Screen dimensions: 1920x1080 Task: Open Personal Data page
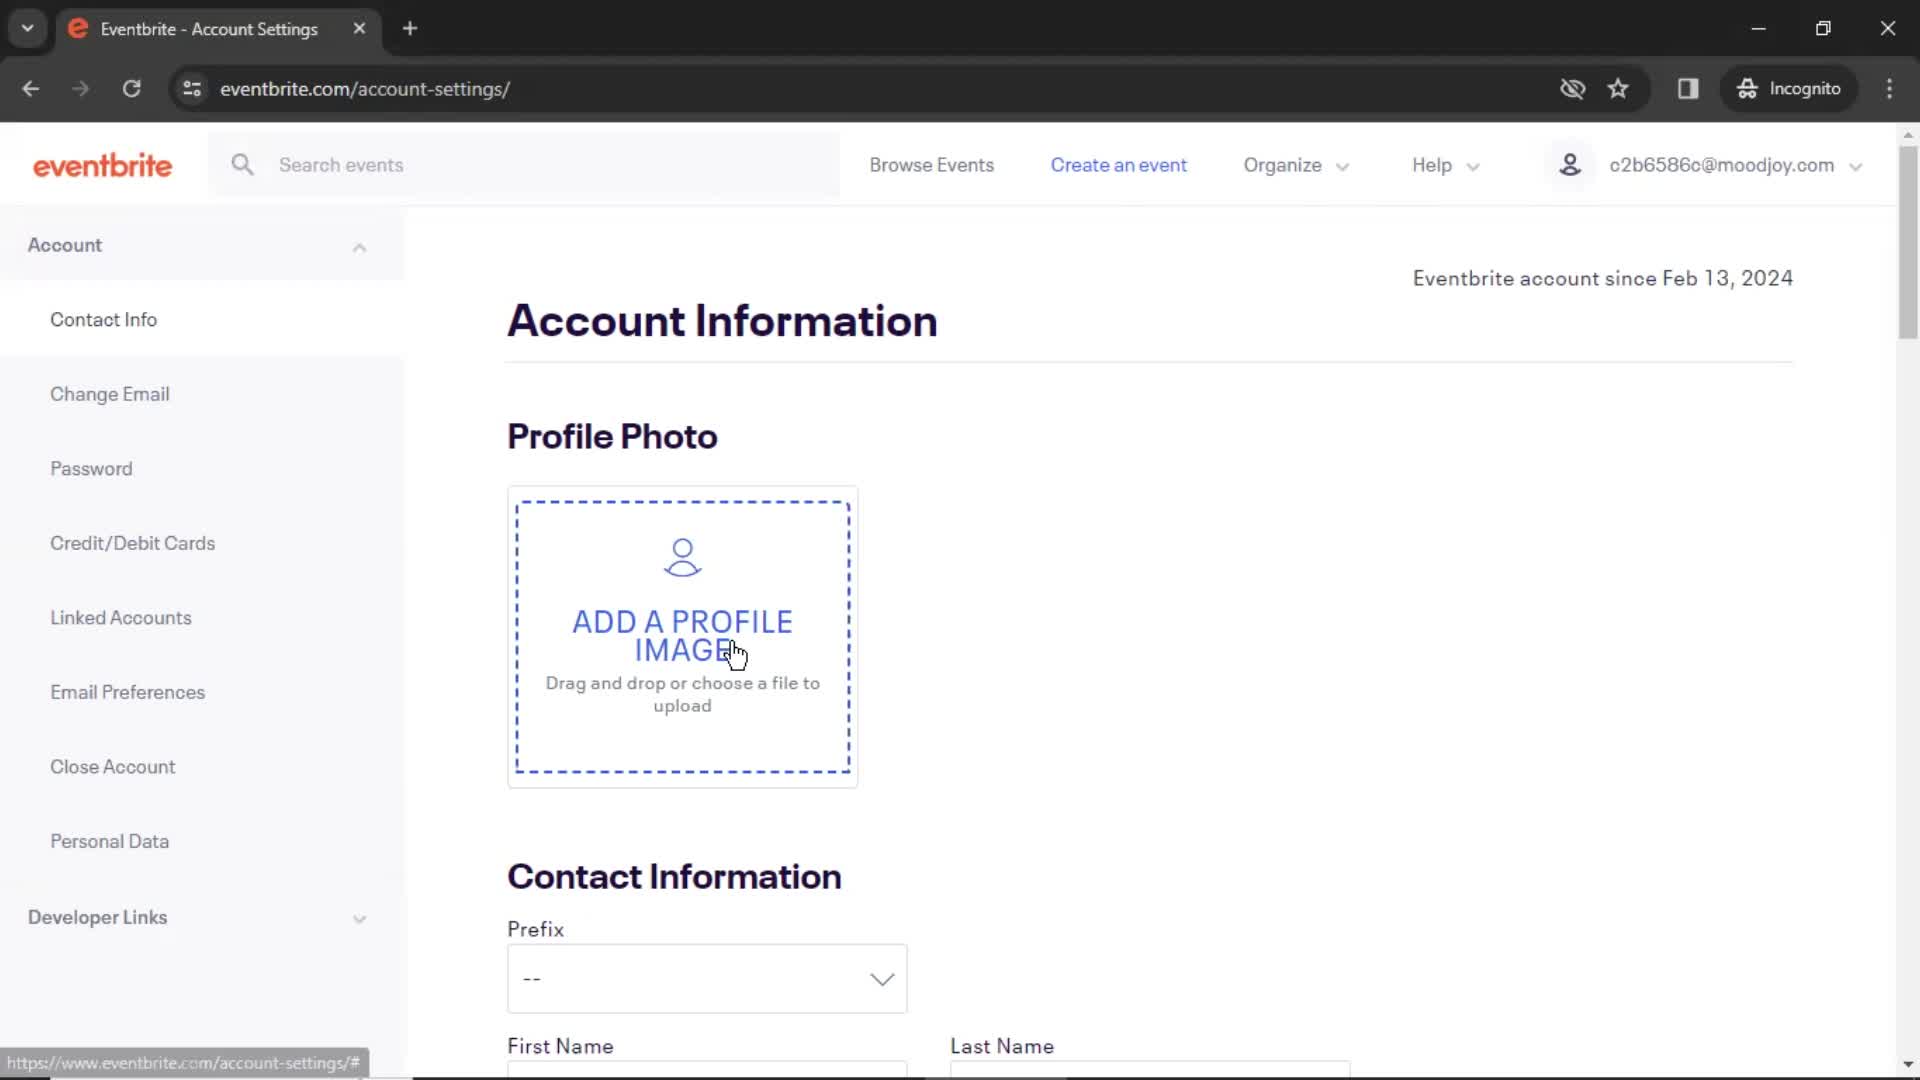coord(110,841)
